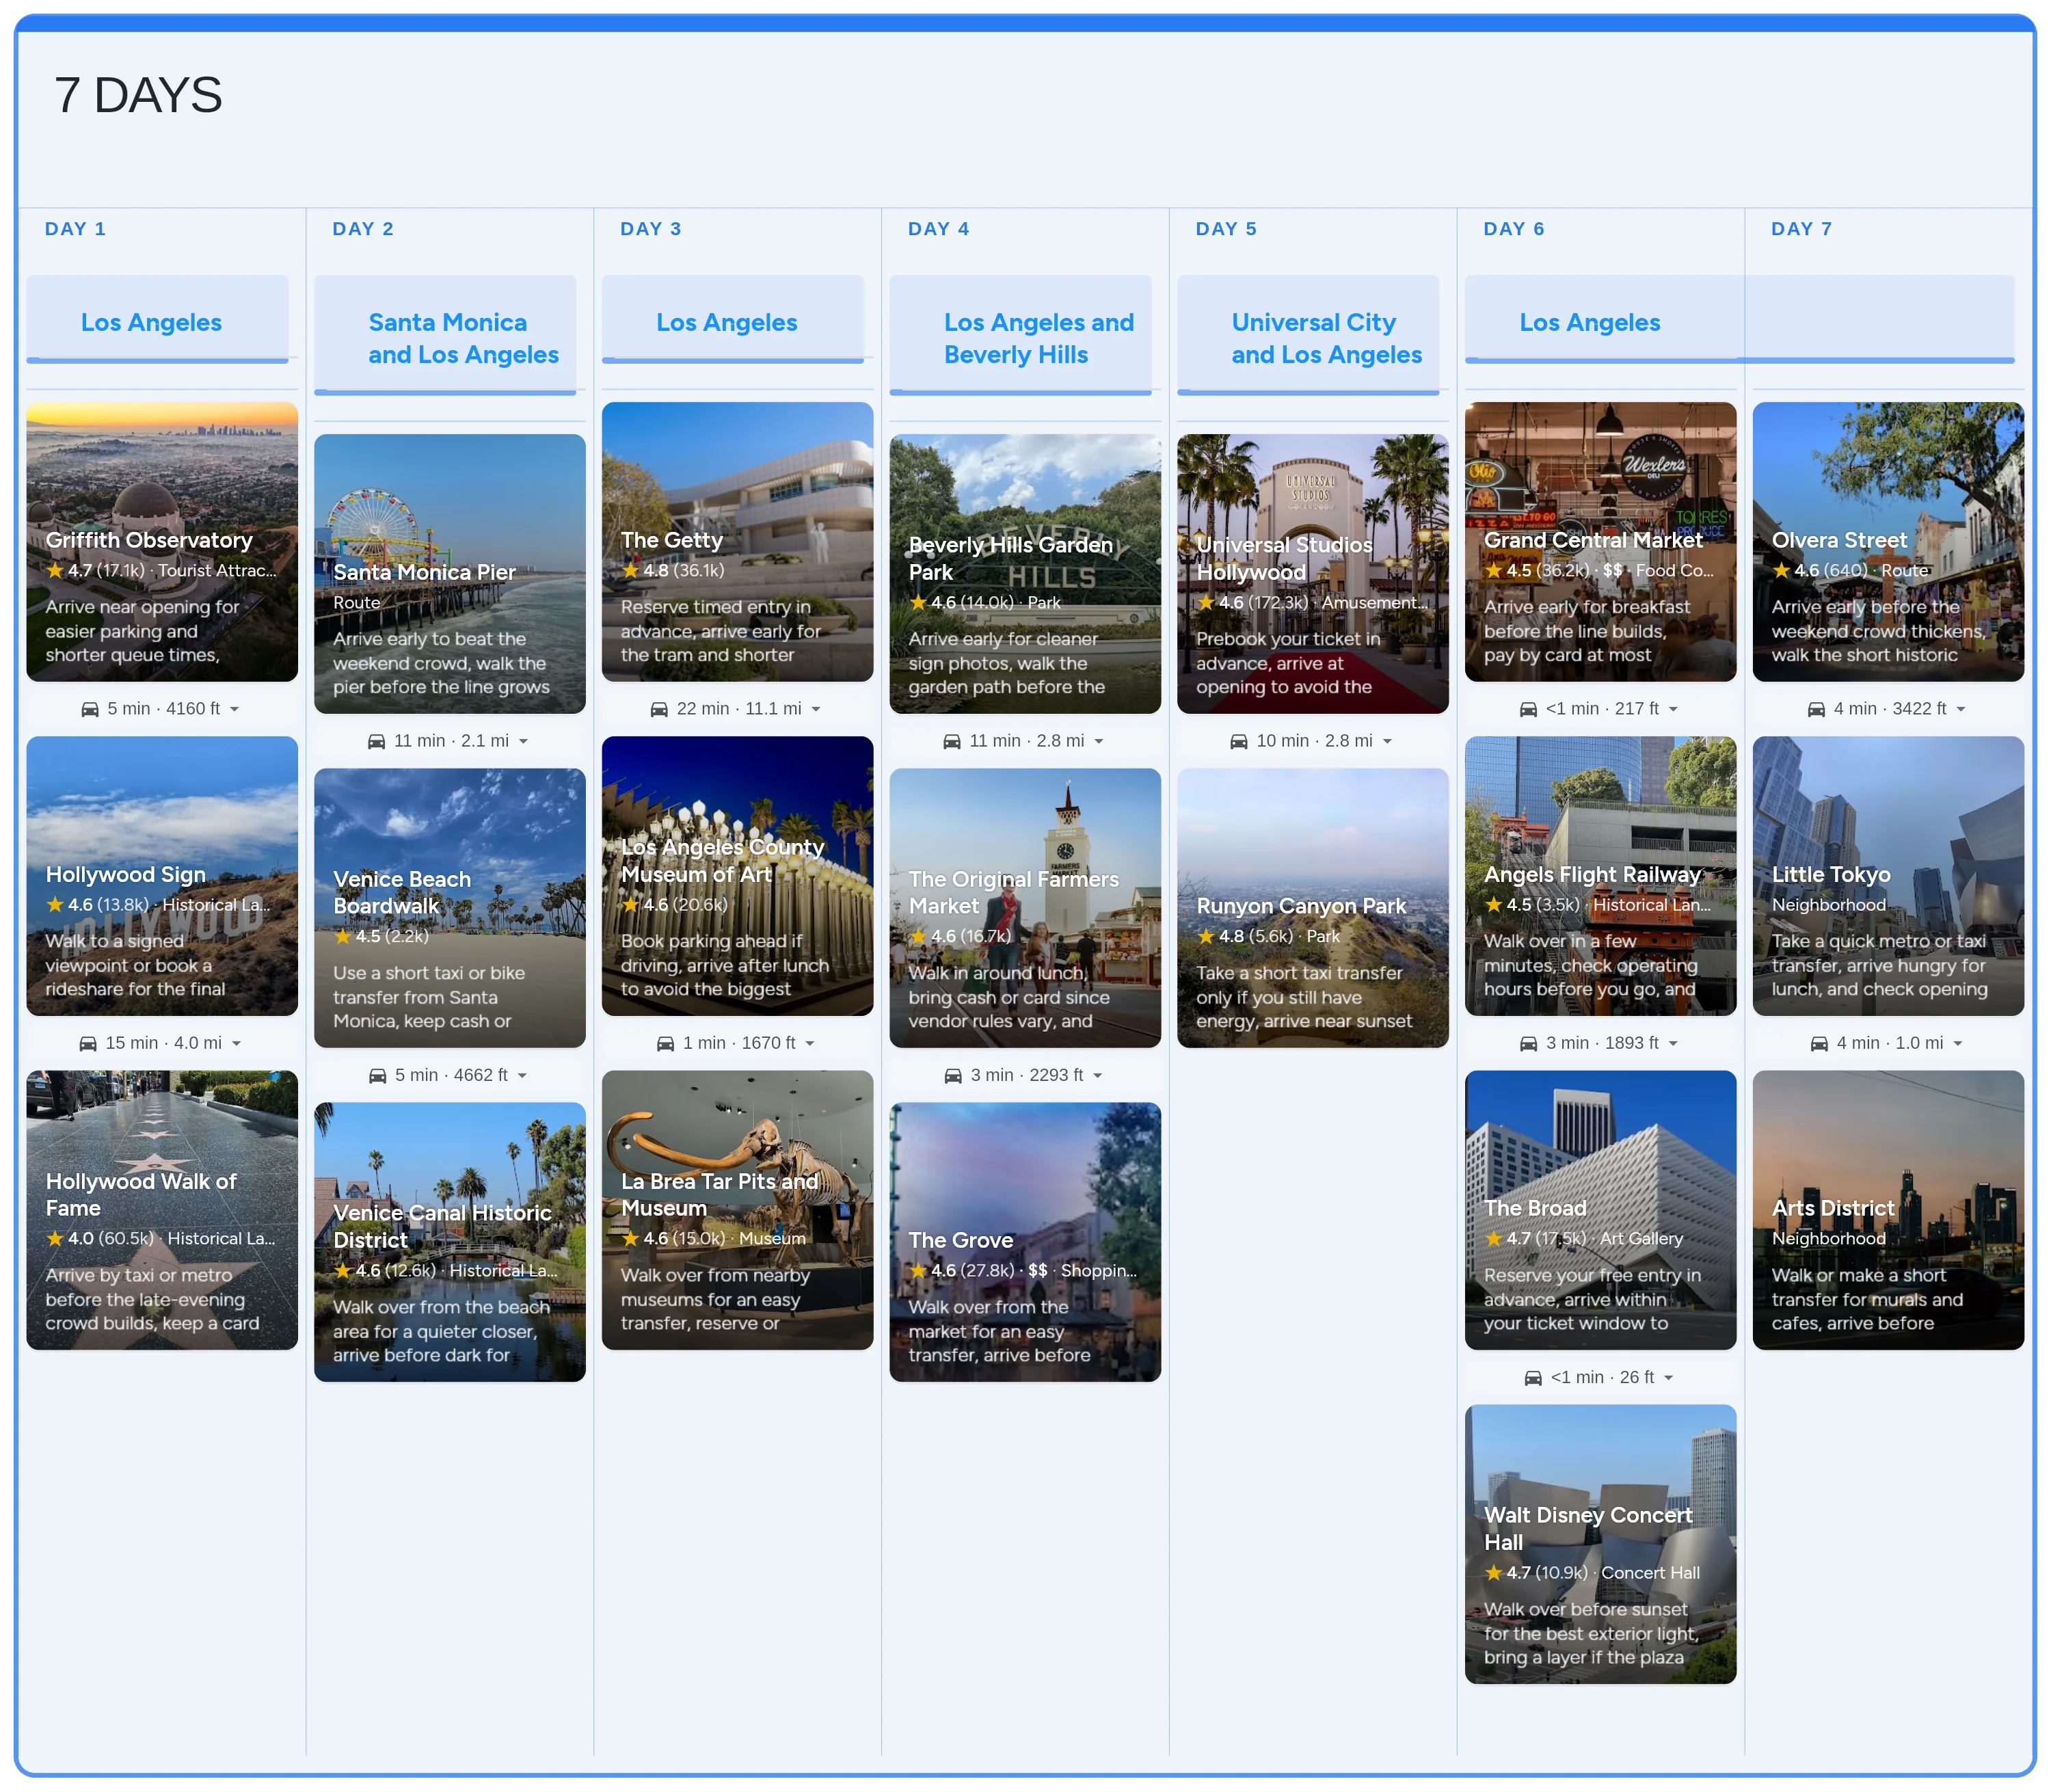The image size is (2051, 1792).
Task: Click car icon beside <1 min · 26 ft
Action: click(x=1532, y=1378)
